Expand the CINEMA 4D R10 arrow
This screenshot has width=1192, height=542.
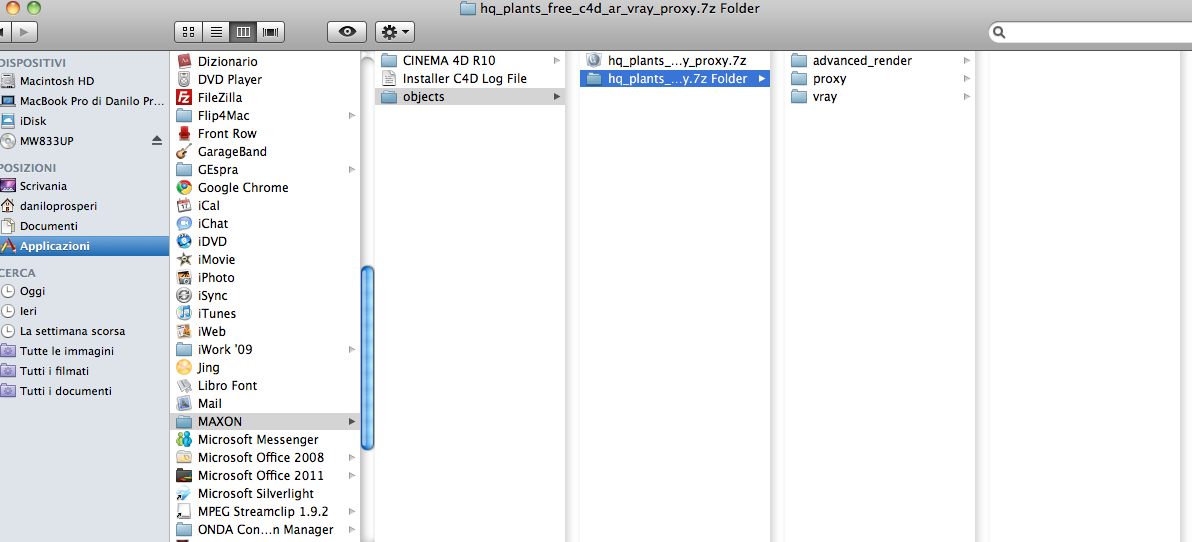pyautogui.click(x=556, y=61)
